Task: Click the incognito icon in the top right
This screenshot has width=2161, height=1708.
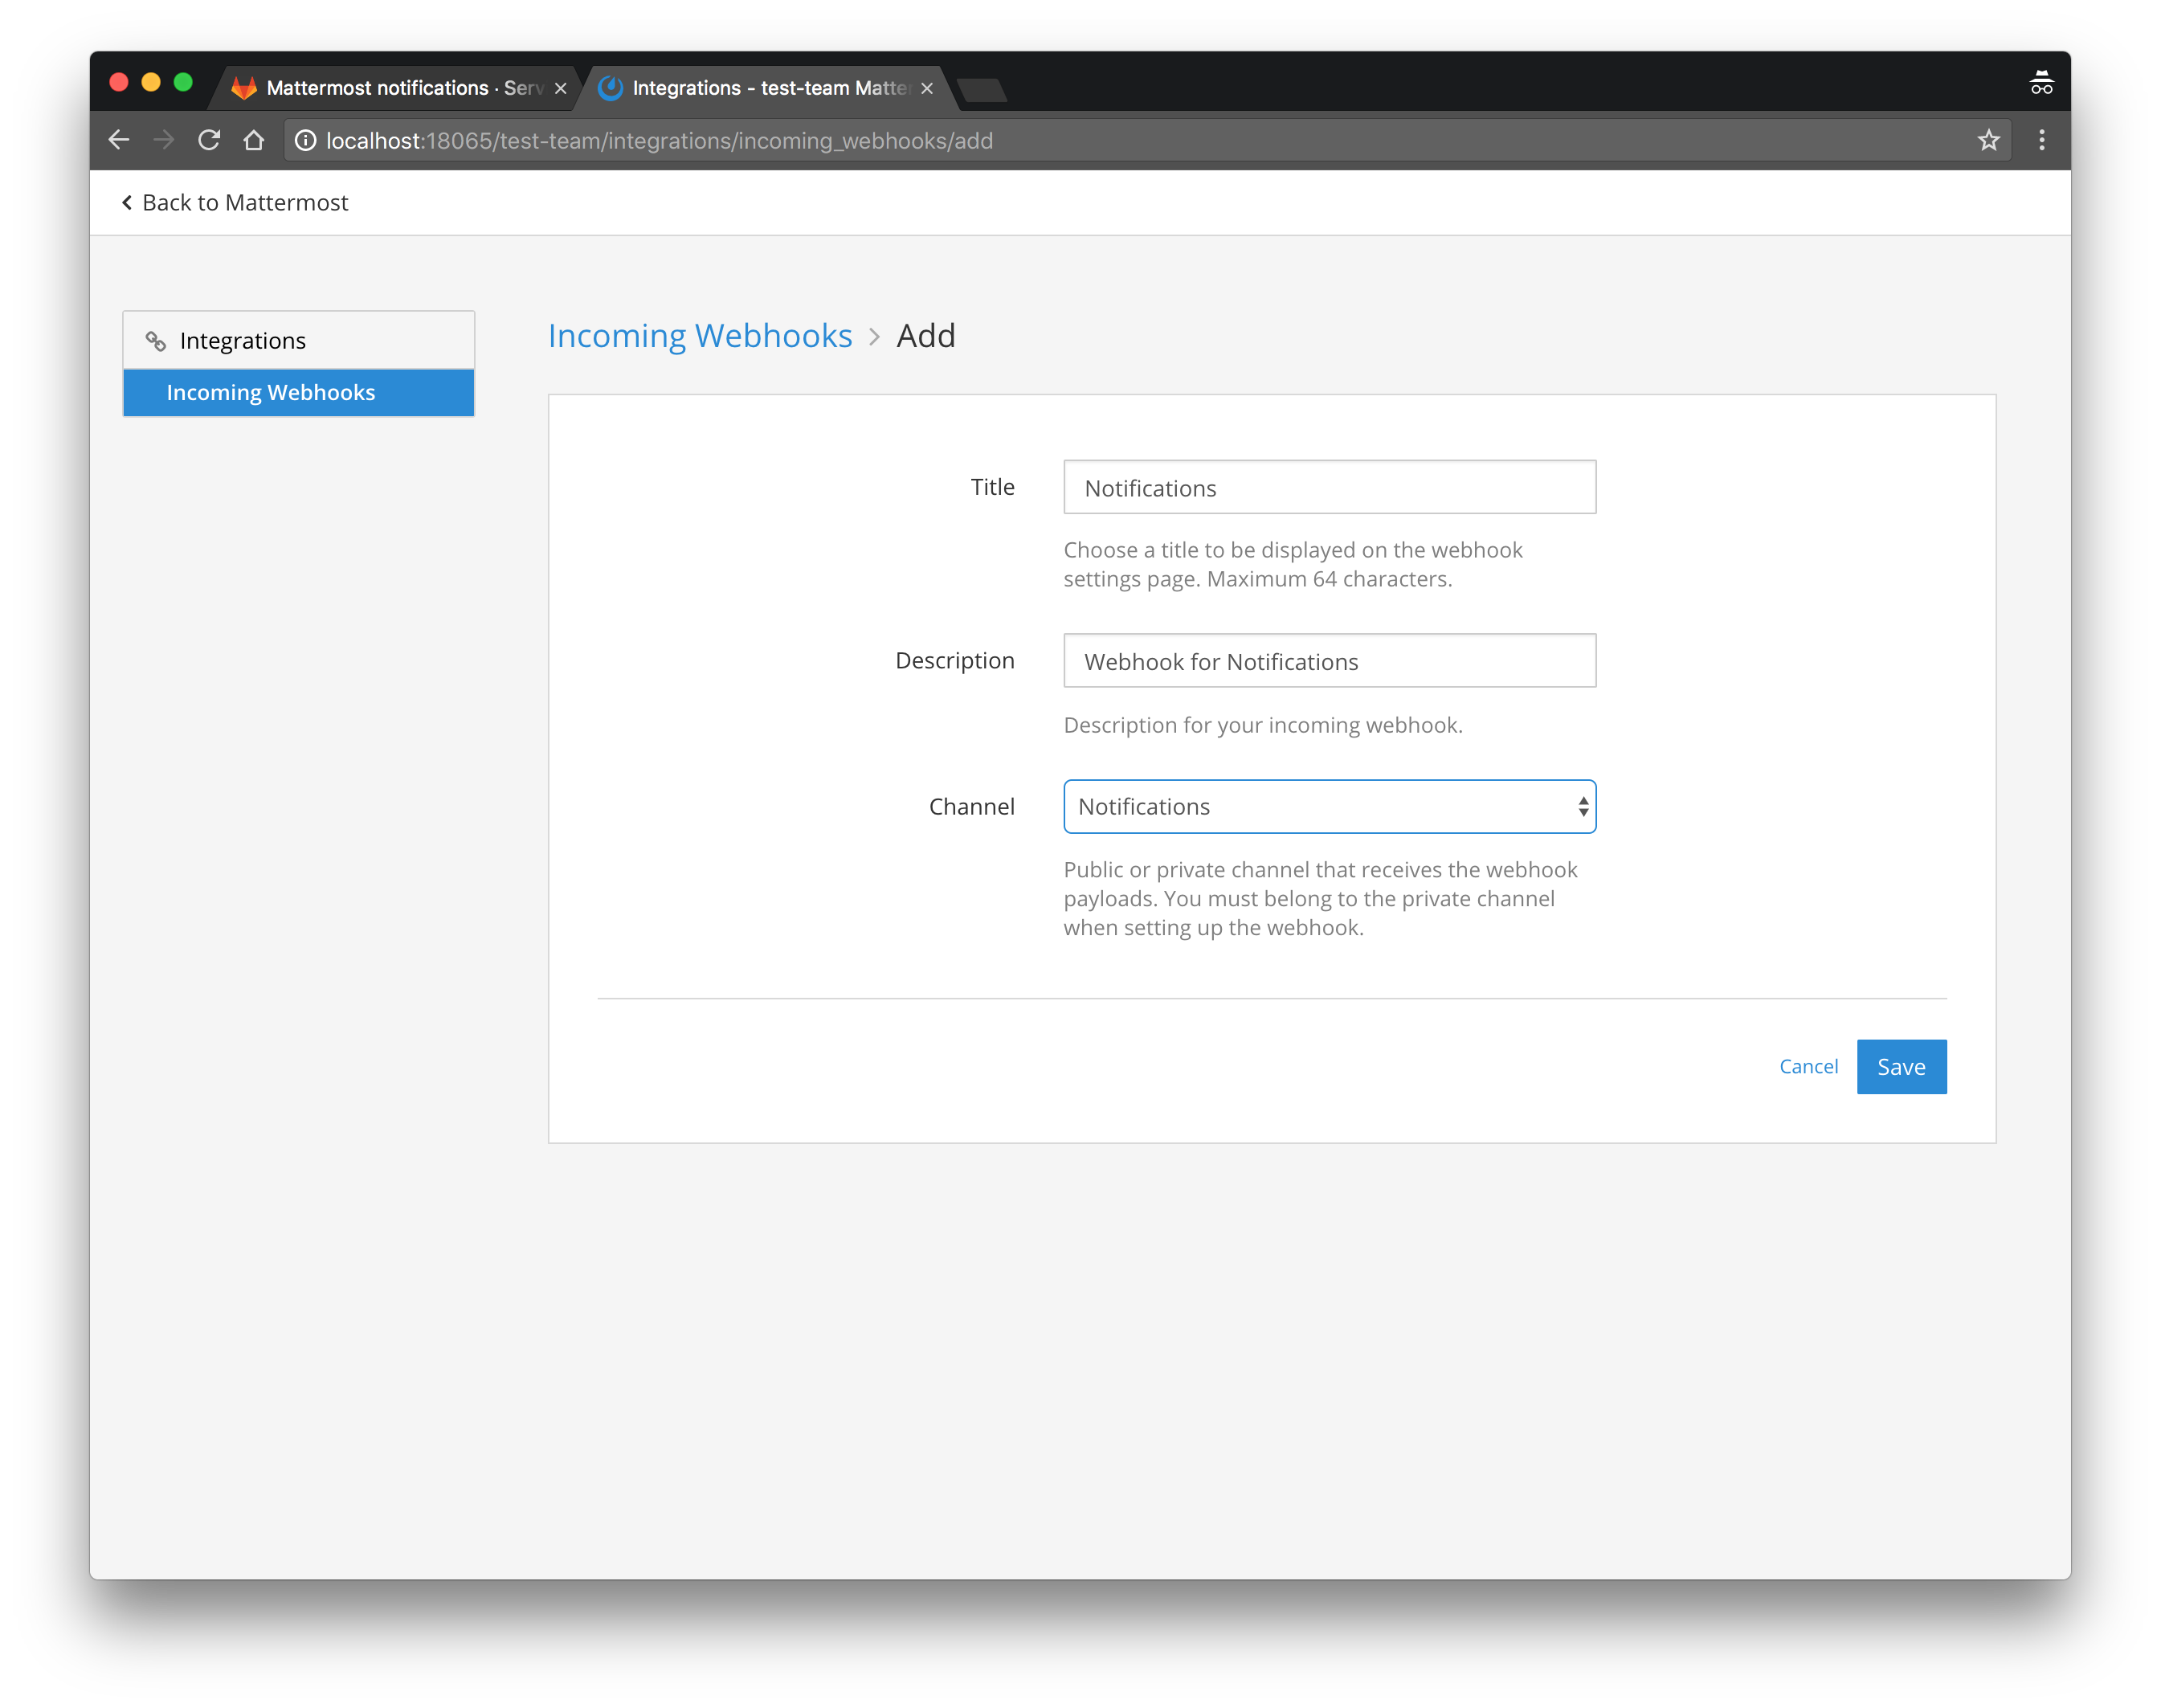Action: (x=2041, y=82)
